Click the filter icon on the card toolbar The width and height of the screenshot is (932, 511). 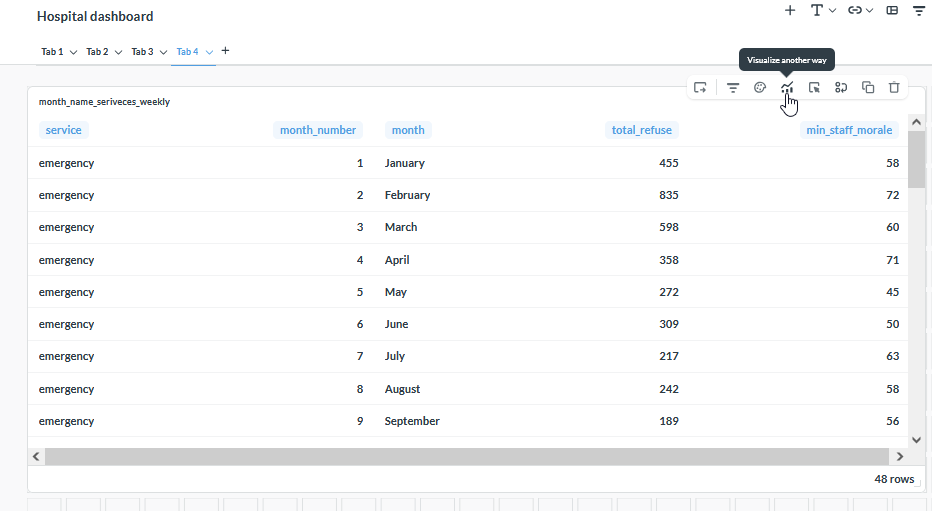[x=733, y=88]
